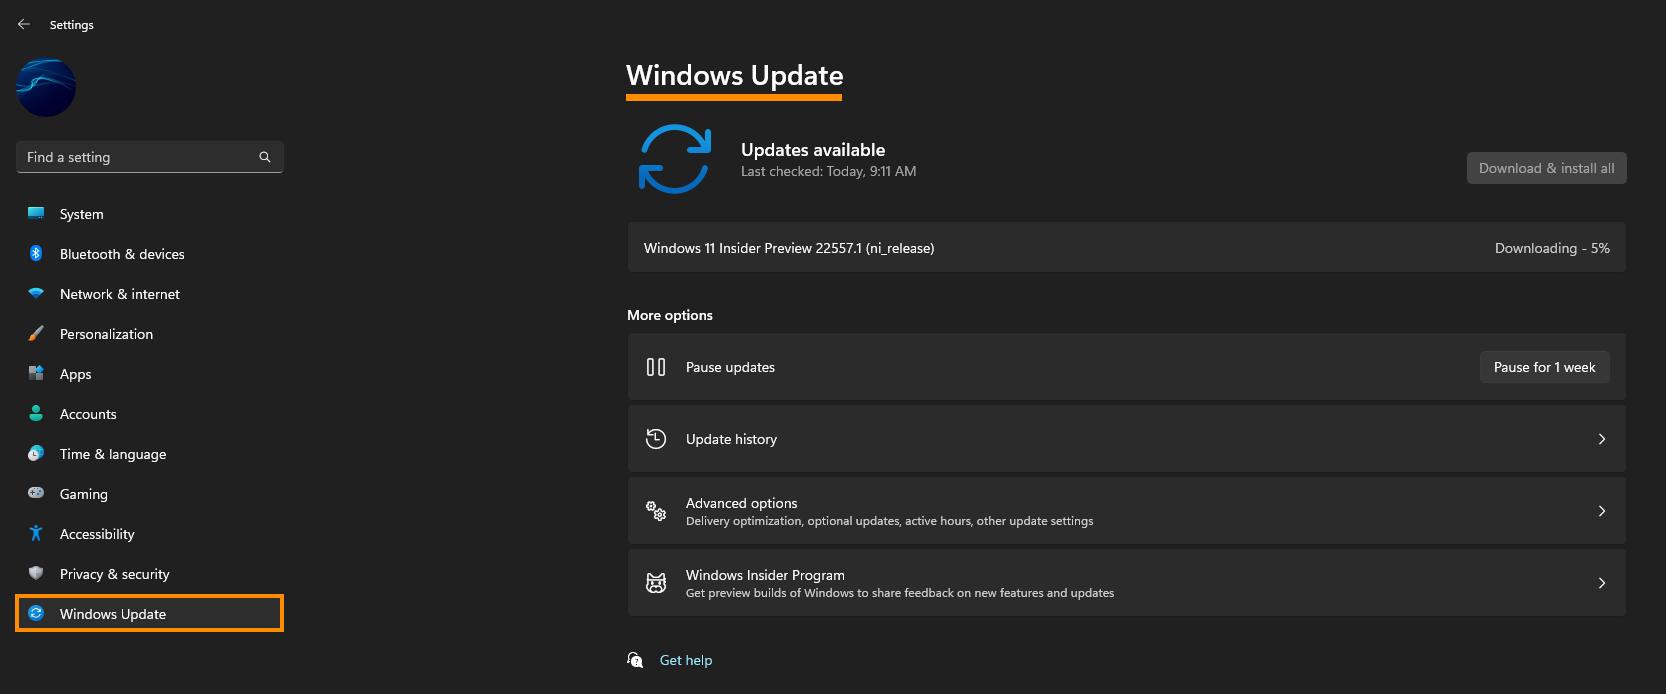Open Personalization text label
Viewport: 1666px width, 694px height.
[x=107, y=334]
